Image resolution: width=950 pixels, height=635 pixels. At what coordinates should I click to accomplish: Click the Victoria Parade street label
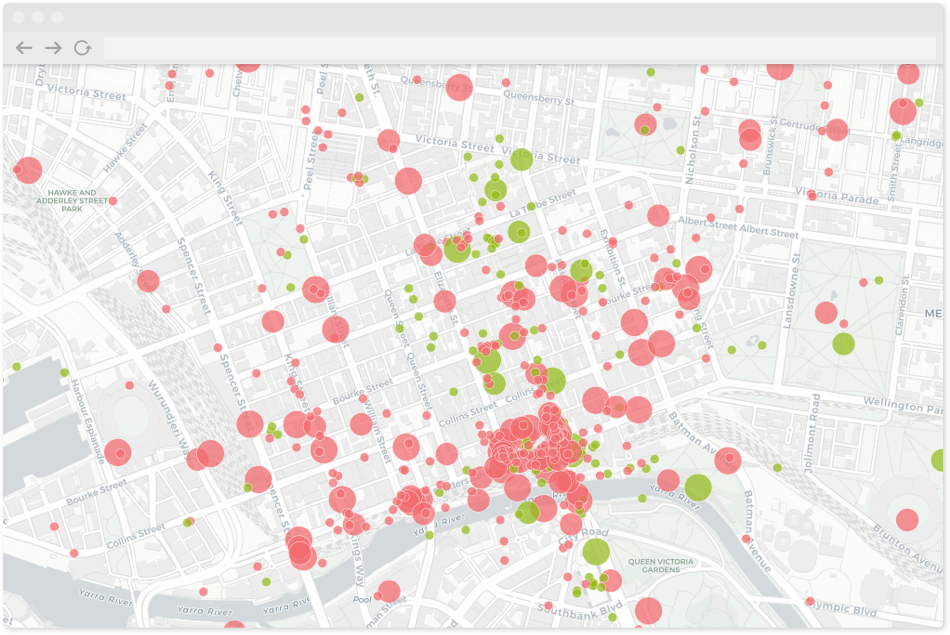tap(837, 195)
